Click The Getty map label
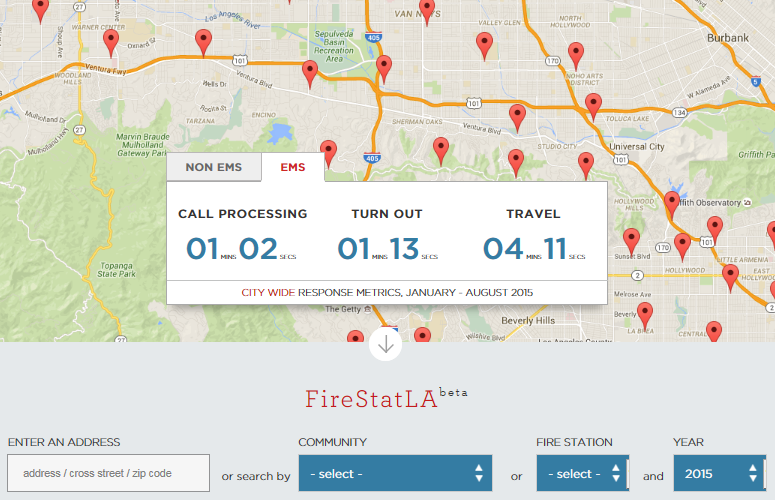The image size is (775, 500). pos(343,309)
